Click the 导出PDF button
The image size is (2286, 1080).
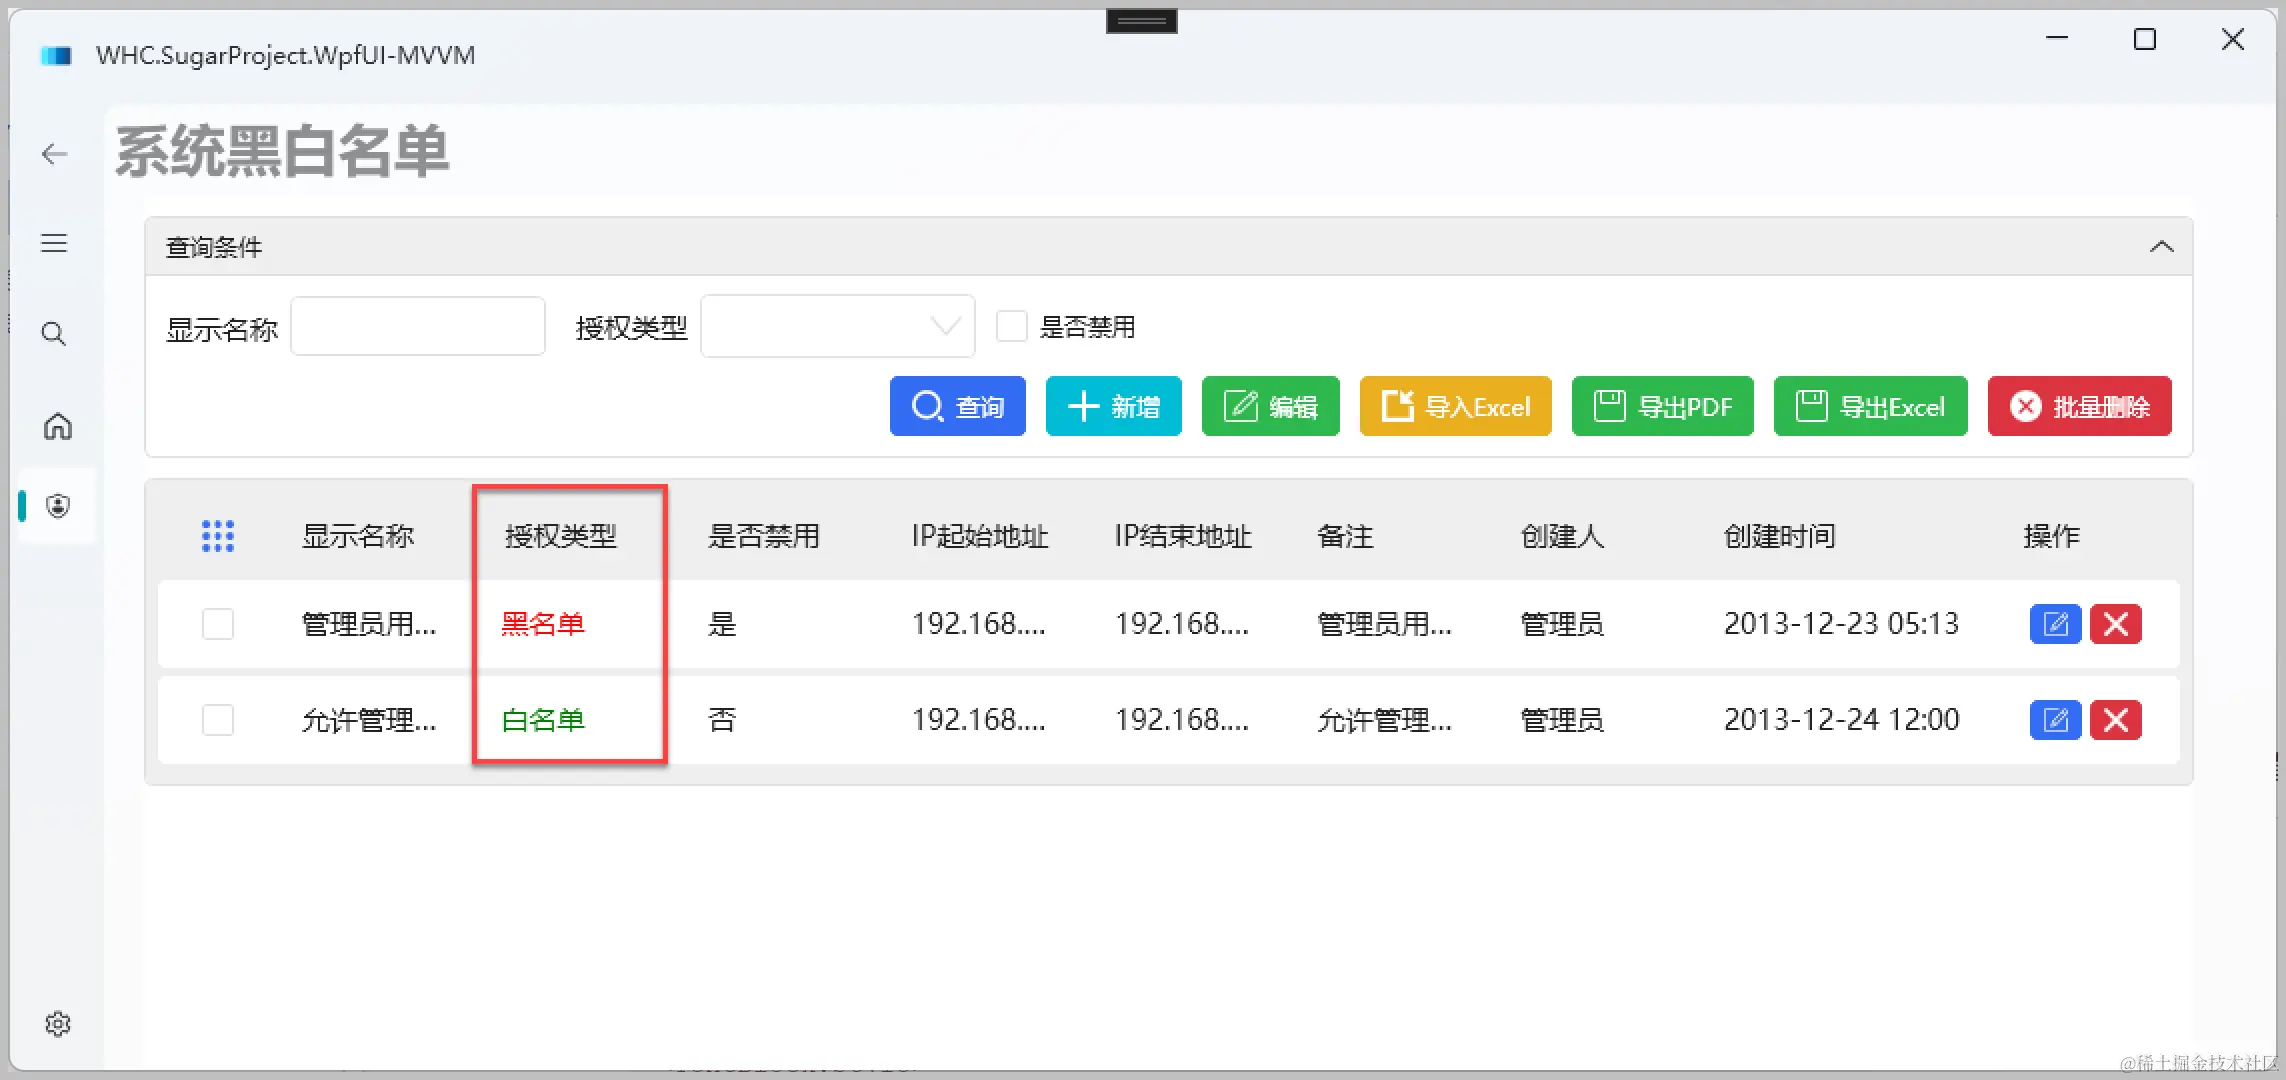point(1662,406)
